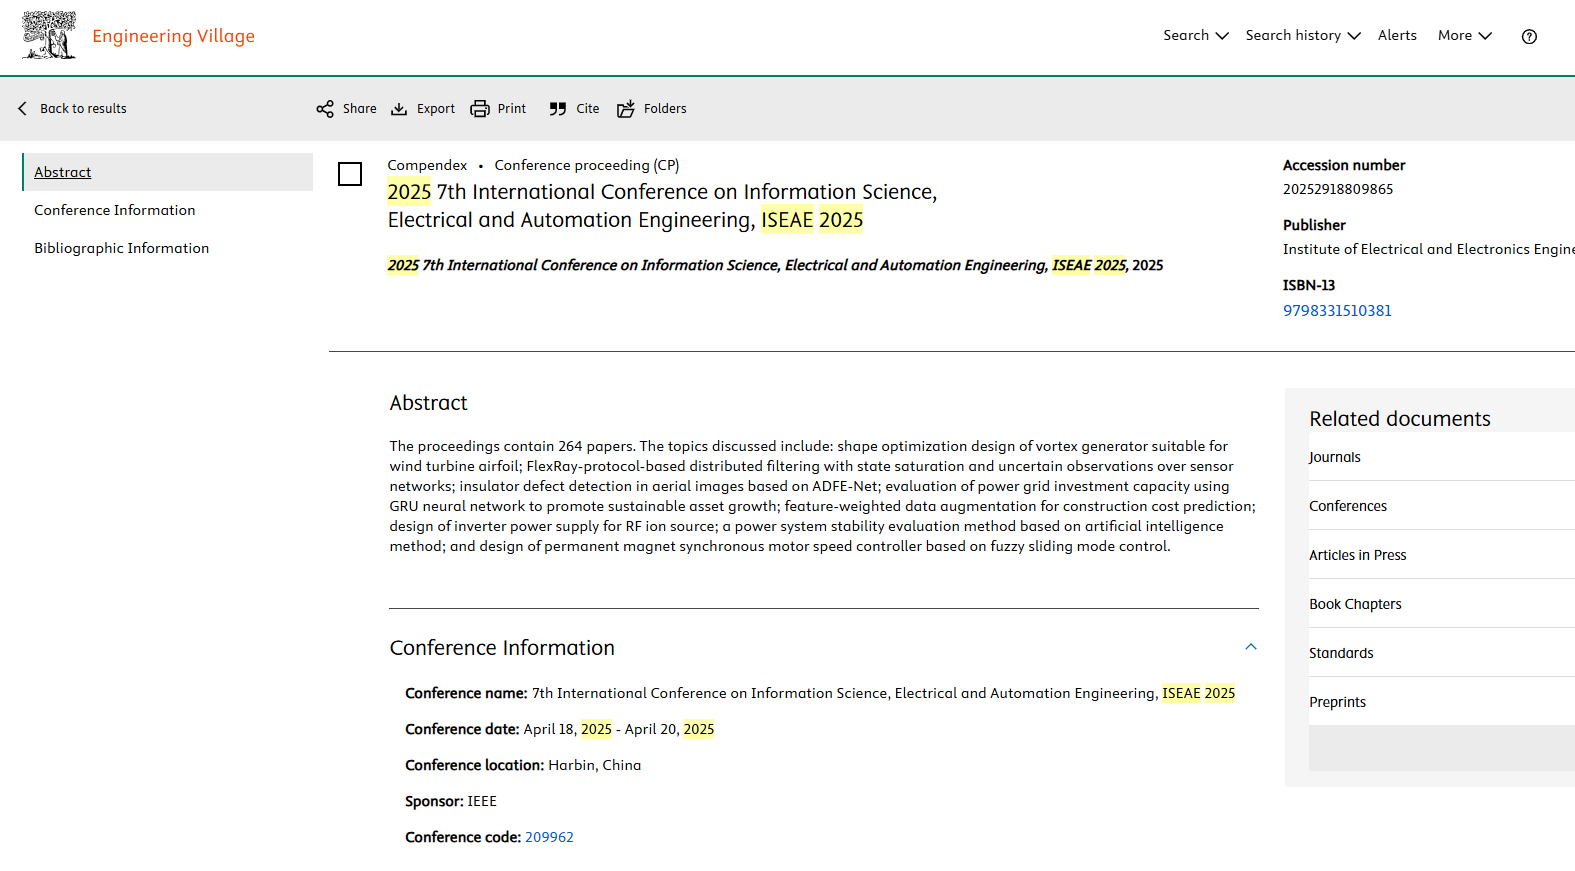Show related Preprints documents
Screen dimensions: 1575x871
tap(1337, 702)
